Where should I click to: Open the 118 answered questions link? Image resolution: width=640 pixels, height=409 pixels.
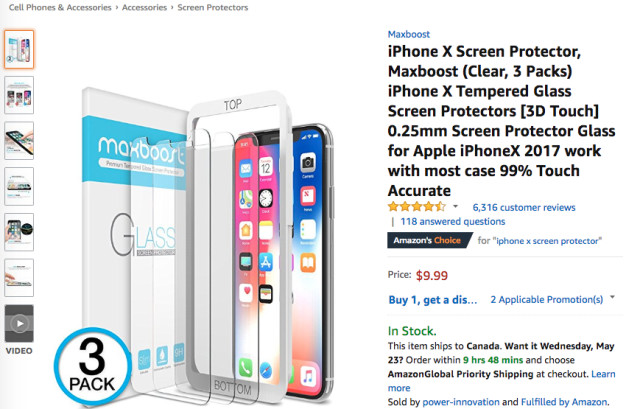[x=453, y=222]
